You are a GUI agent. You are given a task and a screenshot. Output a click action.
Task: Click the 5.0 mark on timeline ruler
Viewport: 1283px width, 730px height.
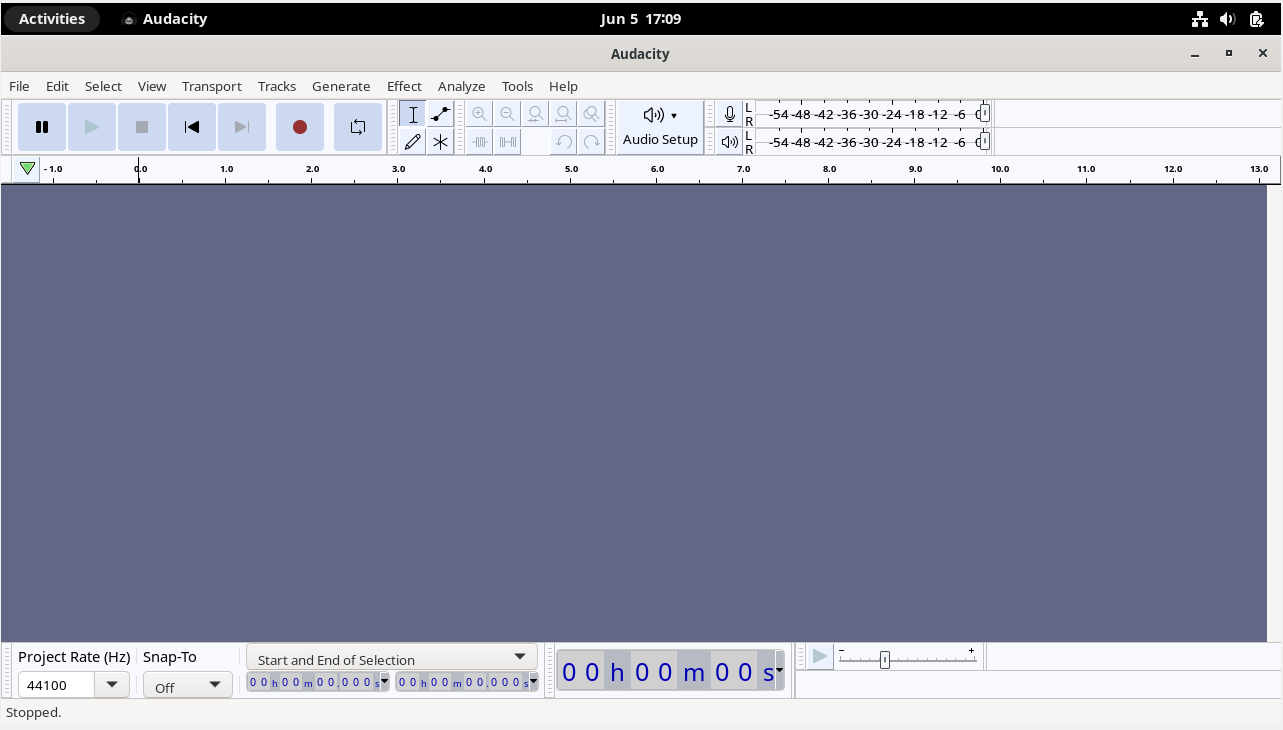click(572, 169)
